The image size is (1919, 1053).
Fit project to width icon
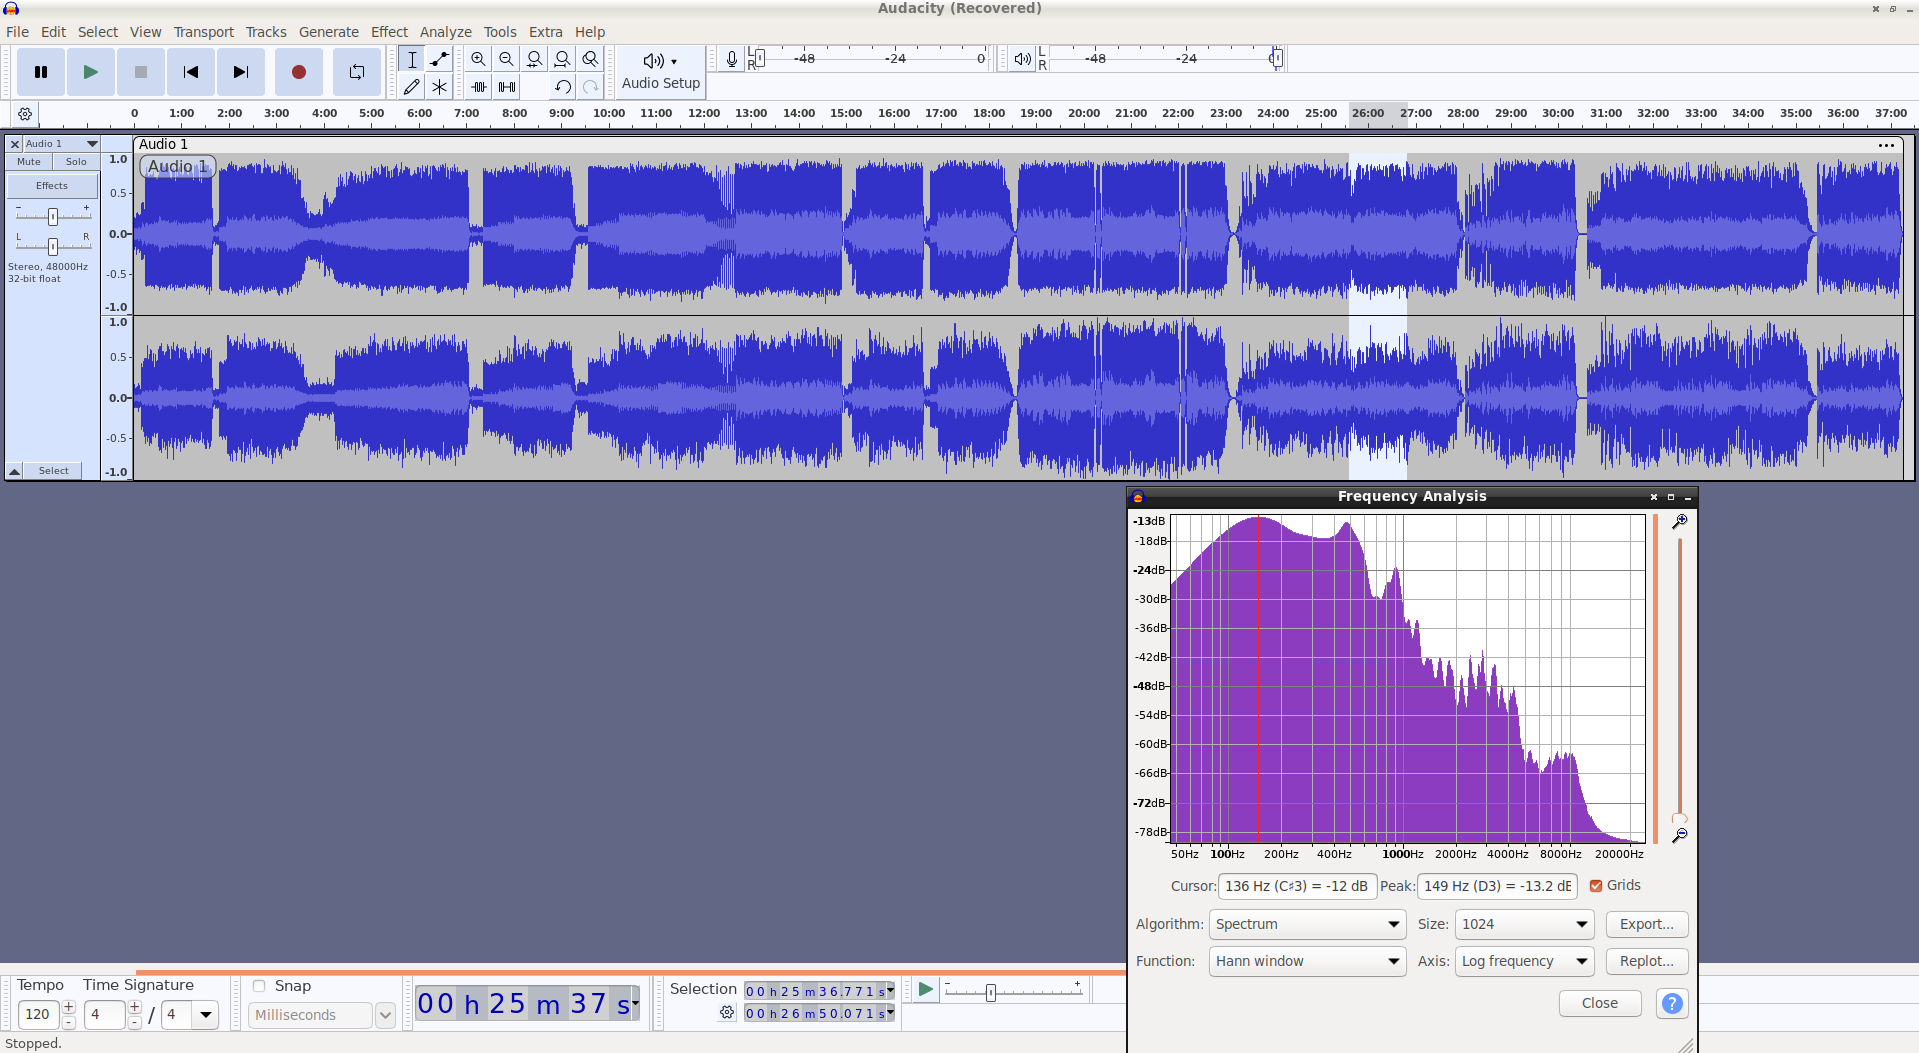563,59
